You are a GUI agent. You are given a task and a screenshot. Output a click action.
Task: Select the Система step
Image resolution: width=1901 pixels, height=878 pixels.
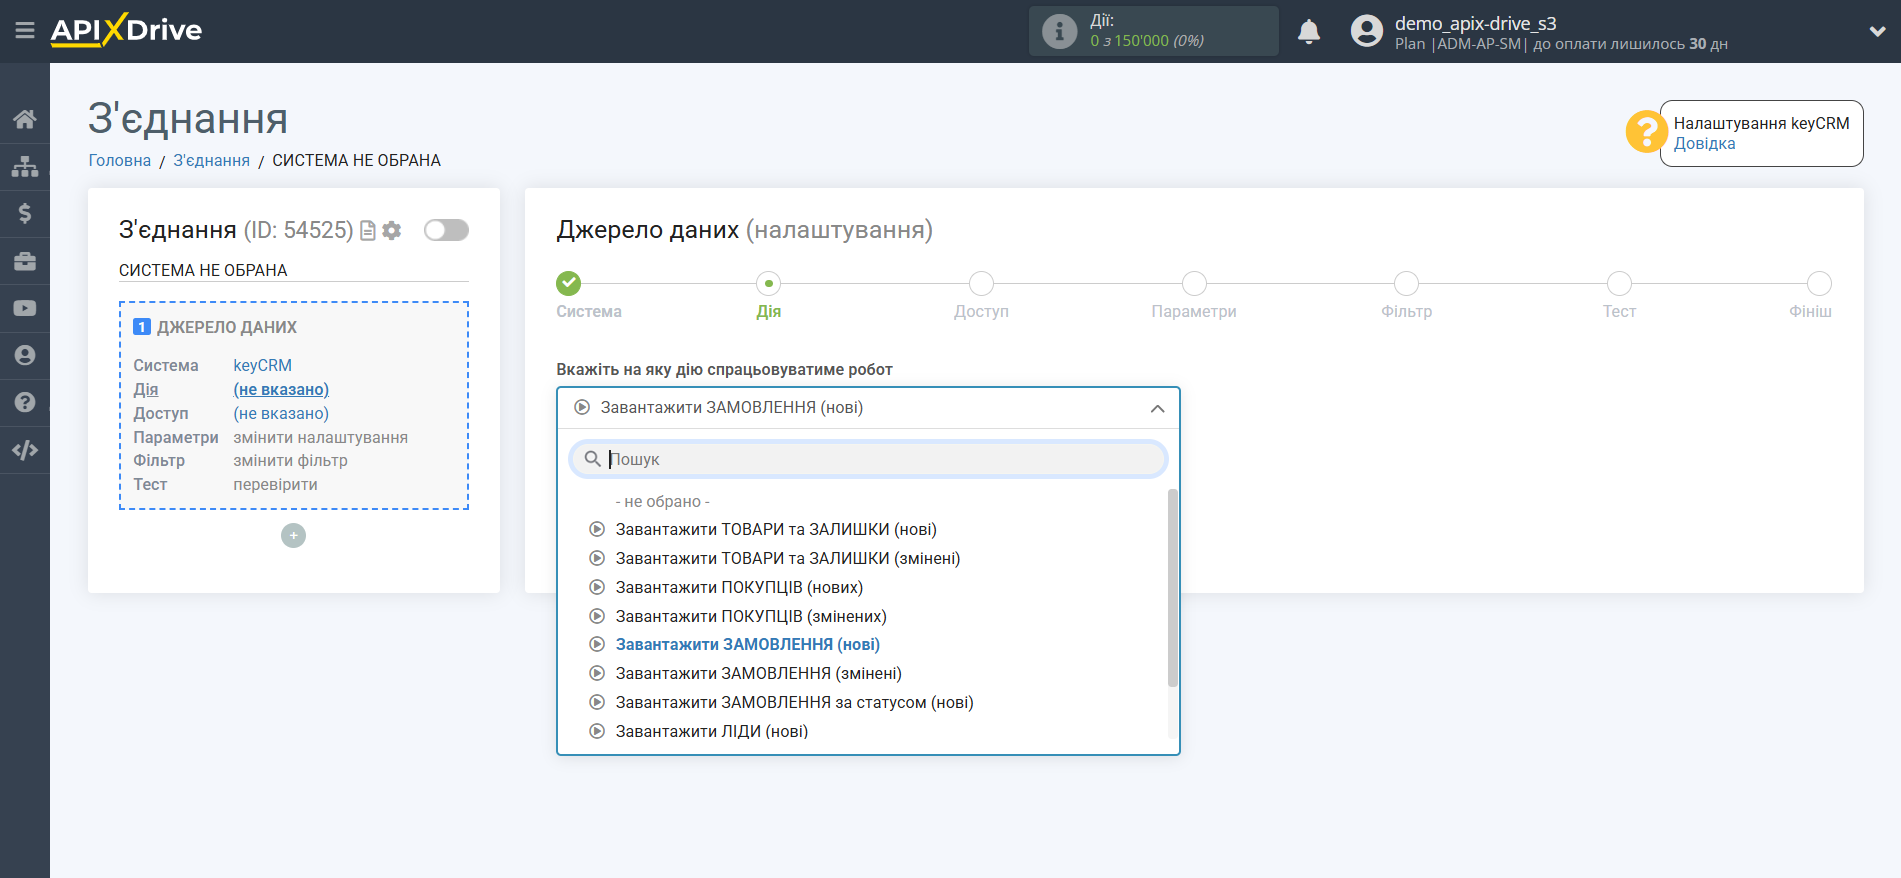point(569,283)
